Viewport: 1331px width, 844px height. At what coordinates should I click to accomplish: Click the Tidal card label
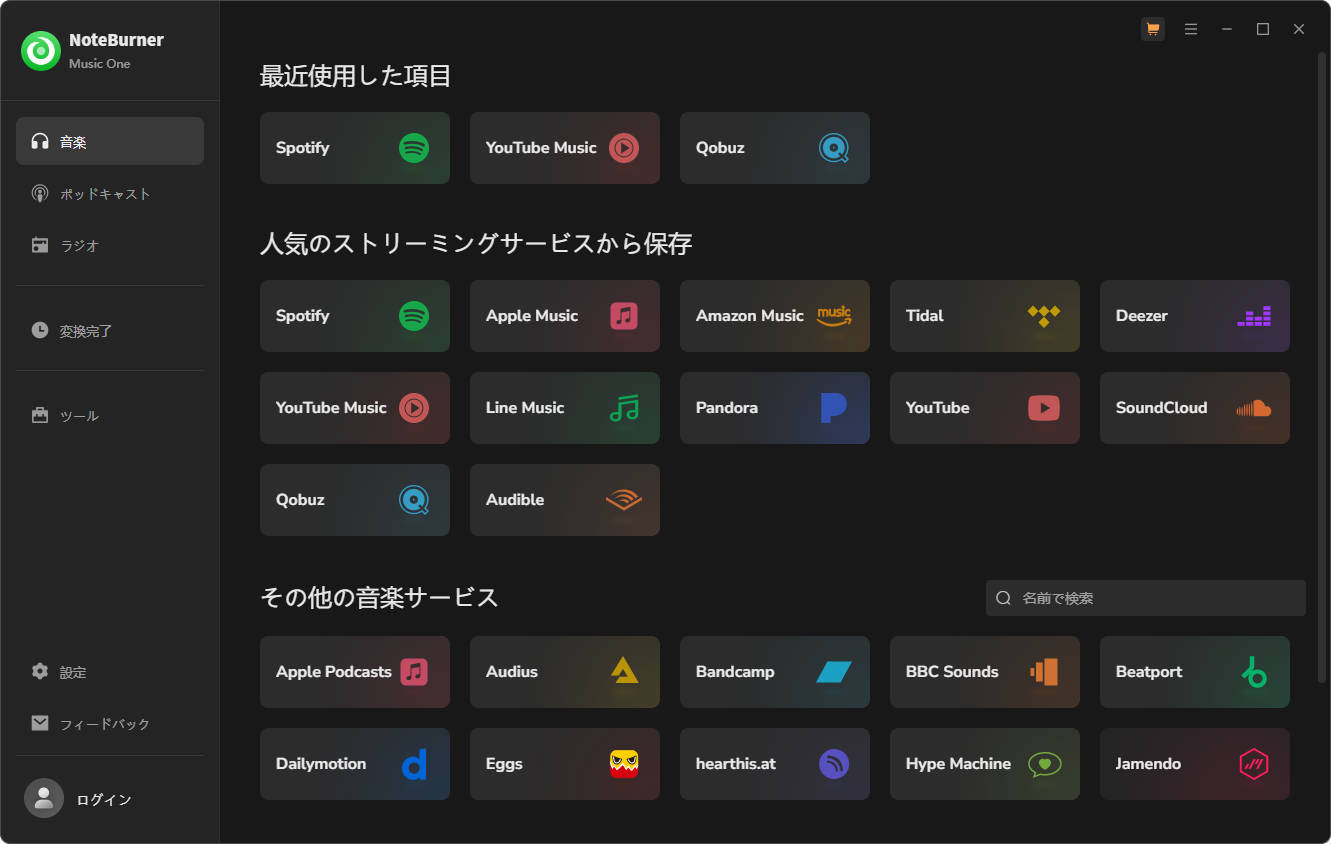925,316
